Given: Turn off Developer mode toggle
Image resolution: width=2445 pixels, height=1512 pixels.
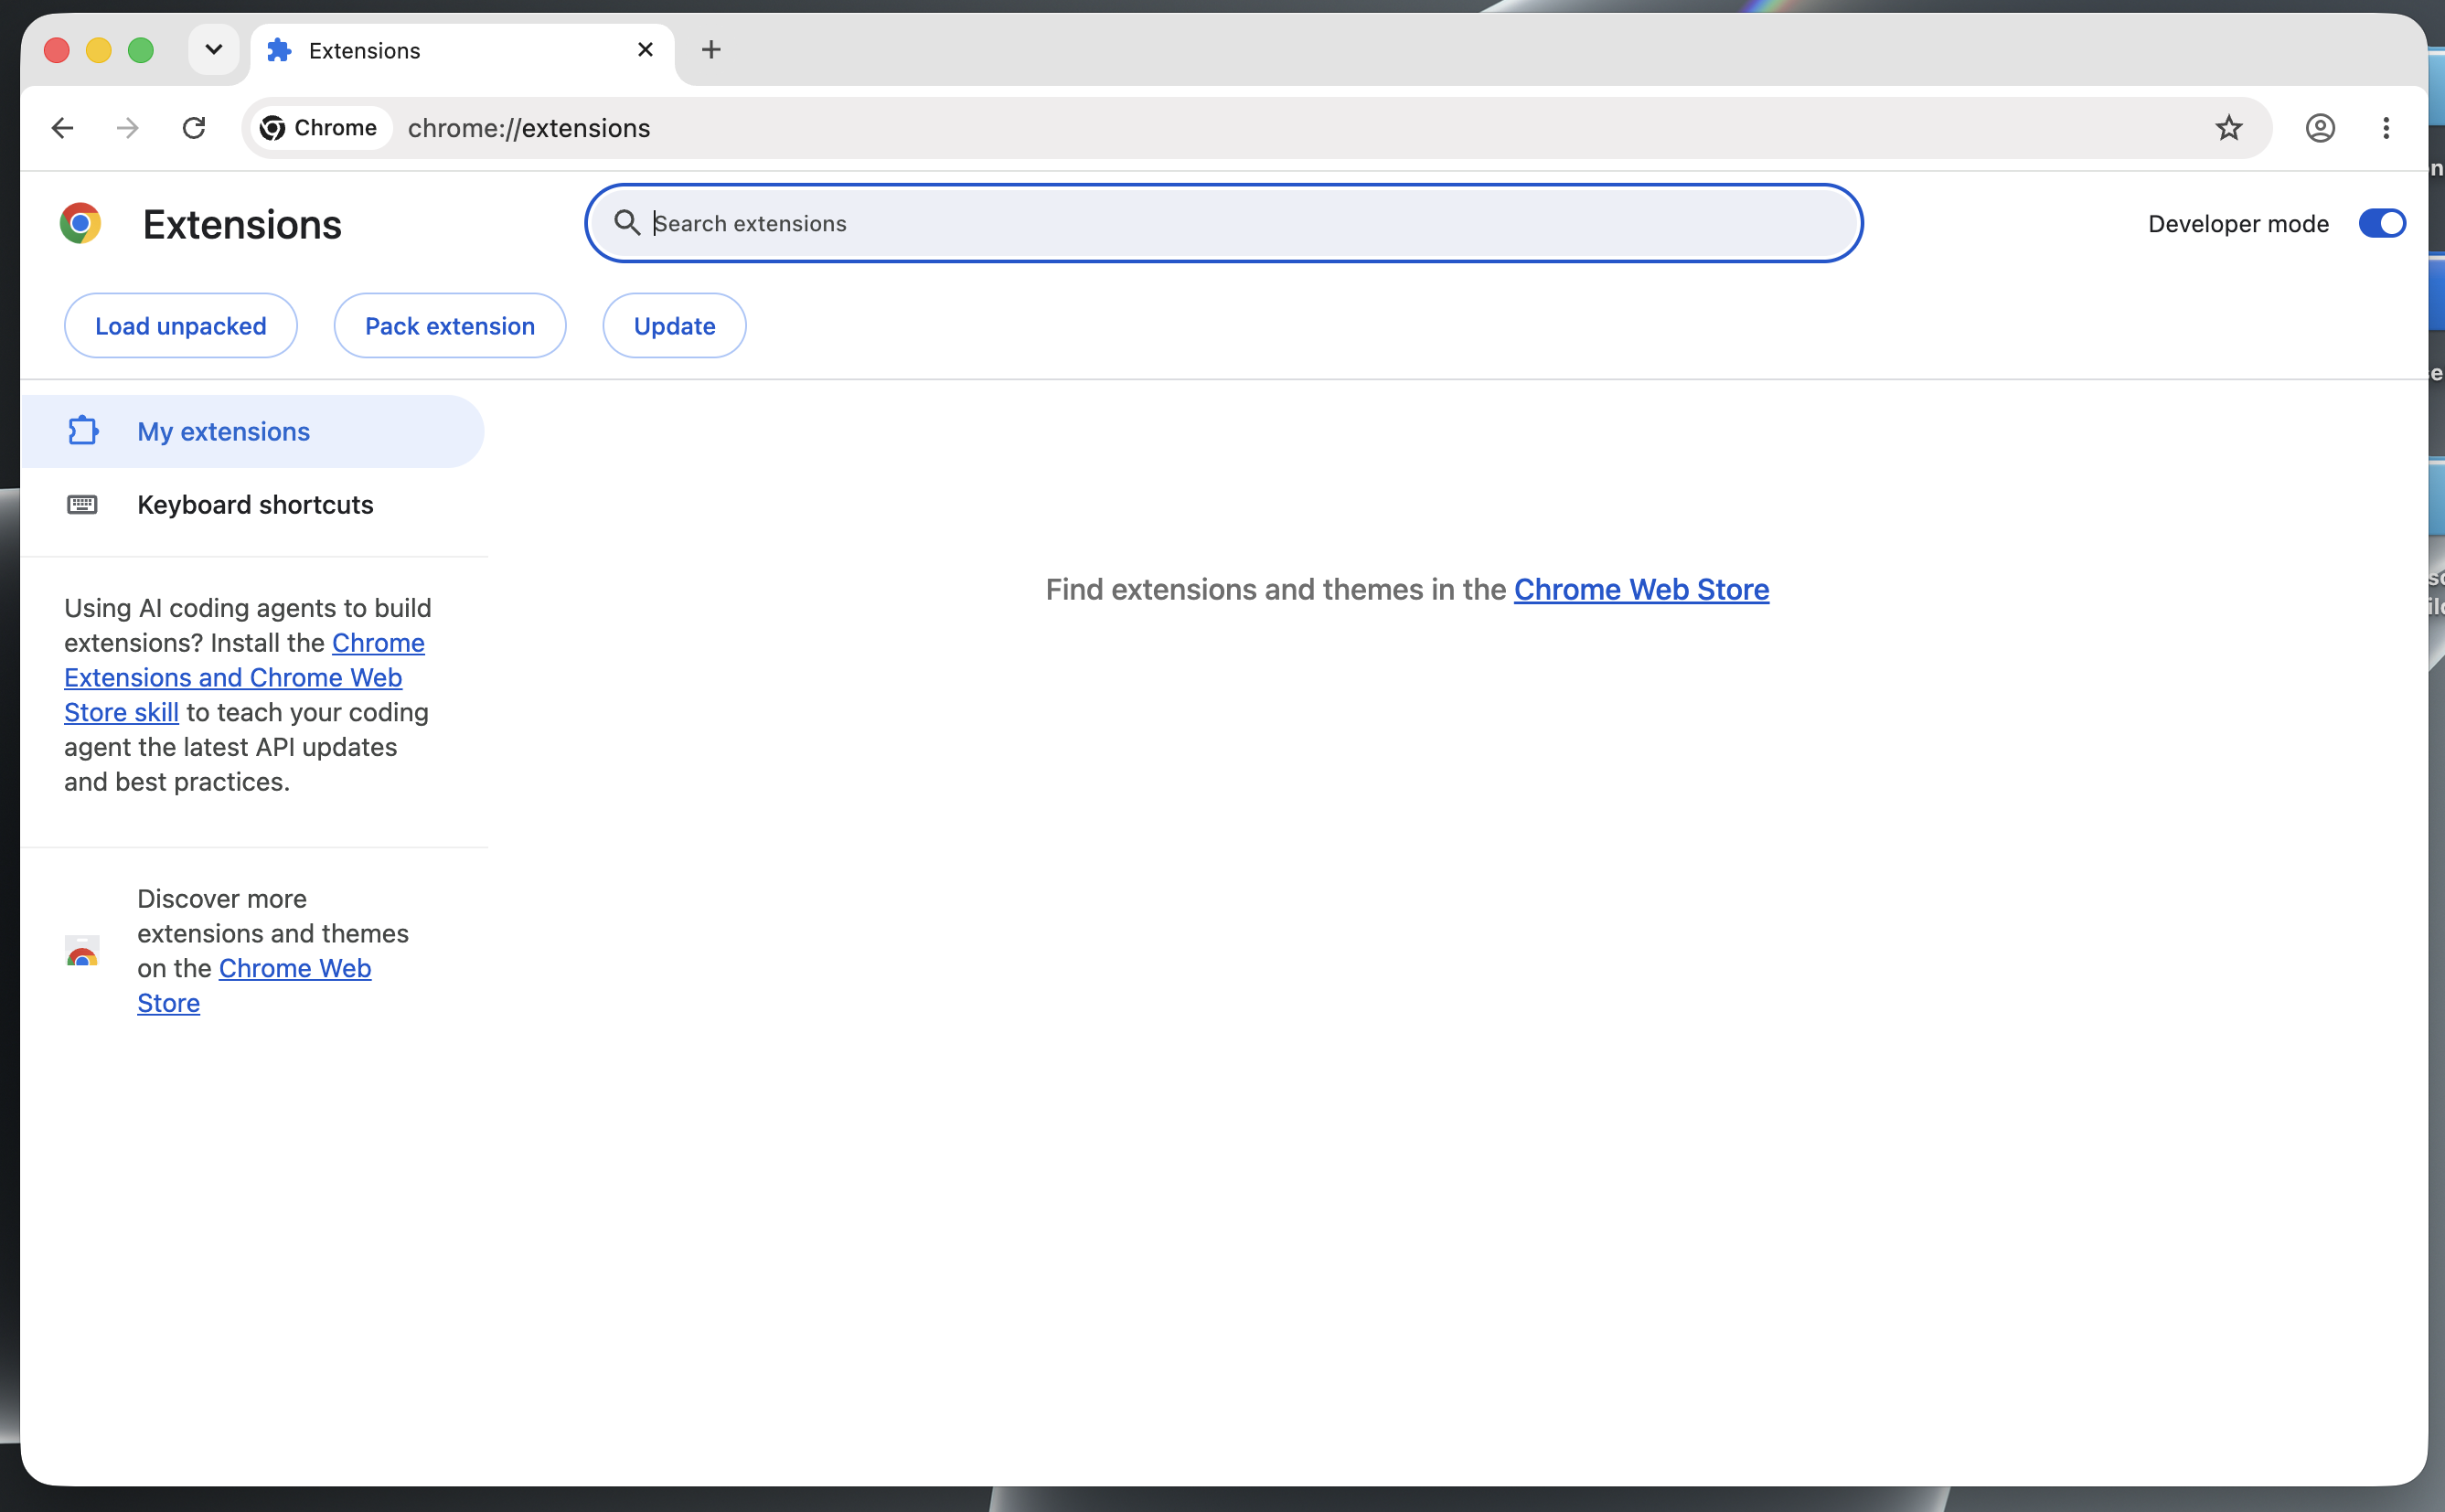Looking at the screenshot, I should (x=2382, y=223).
